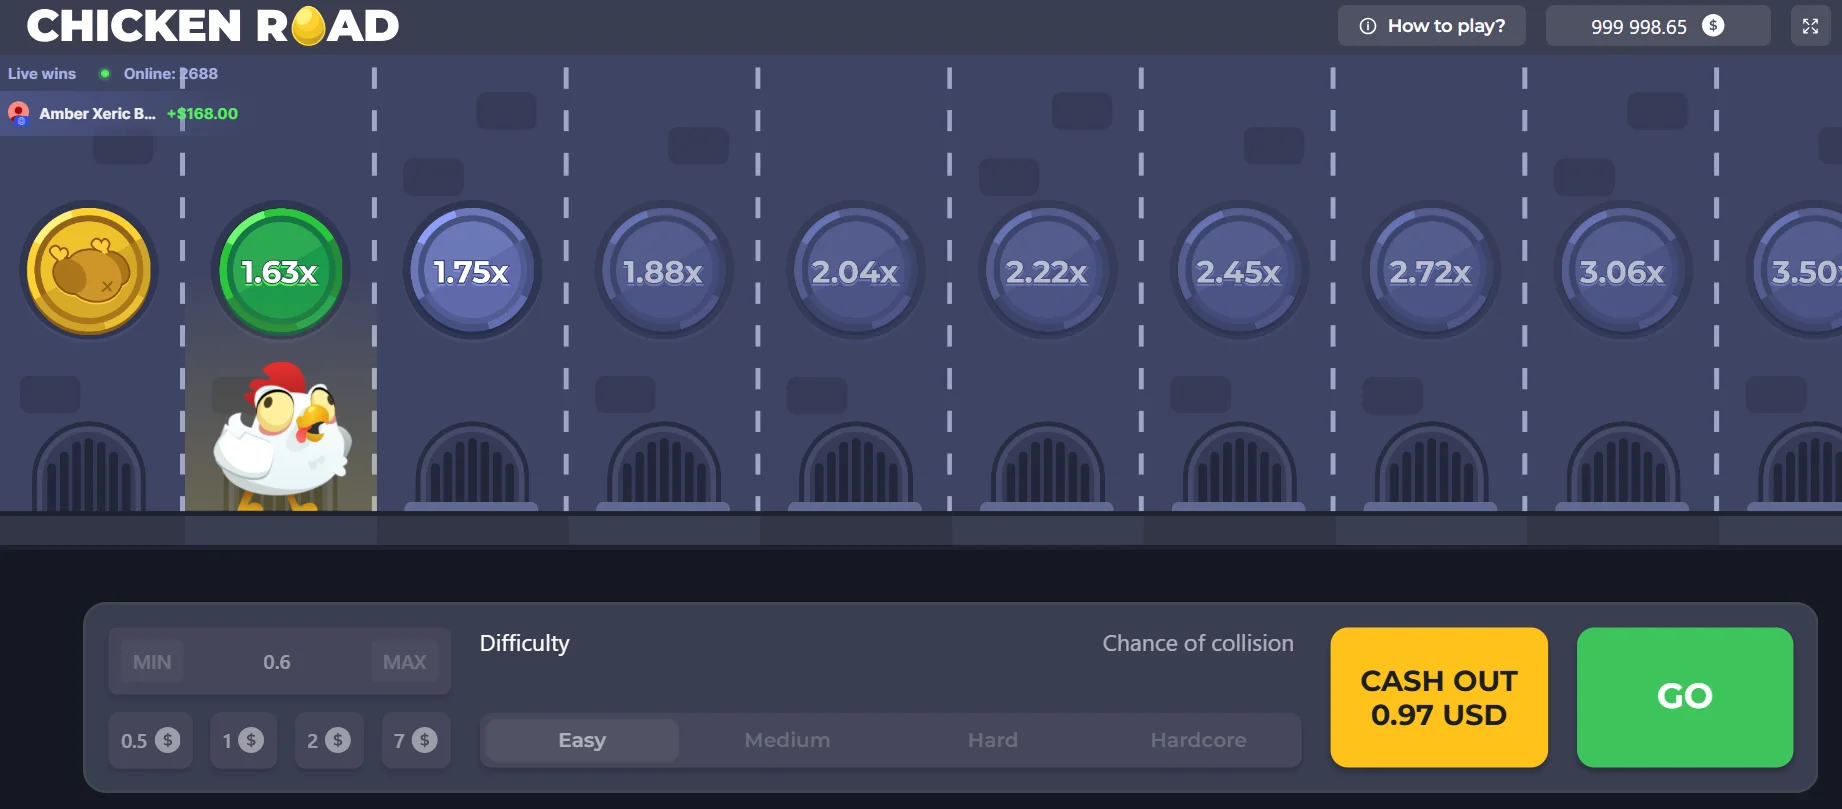1842x809 pixels.
Task: Click the Amber Xeric B... player name
Action: 97,114
